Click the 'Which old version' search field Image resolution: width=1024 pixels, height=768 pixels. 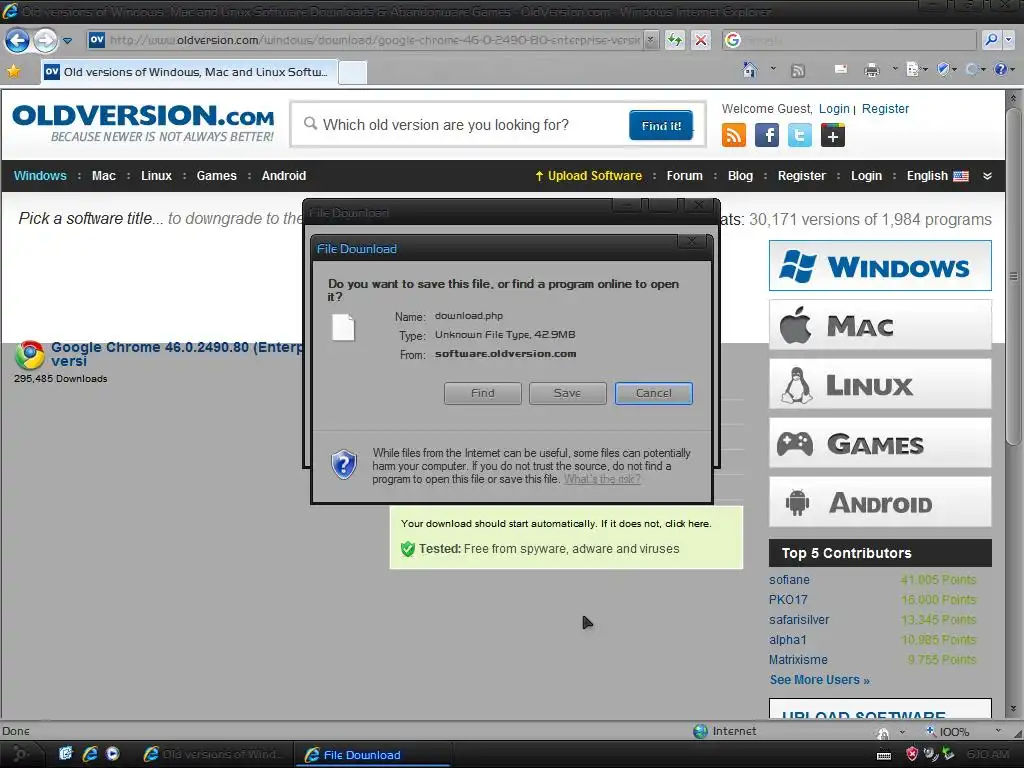pyautogui.click(x=457, y=125)
